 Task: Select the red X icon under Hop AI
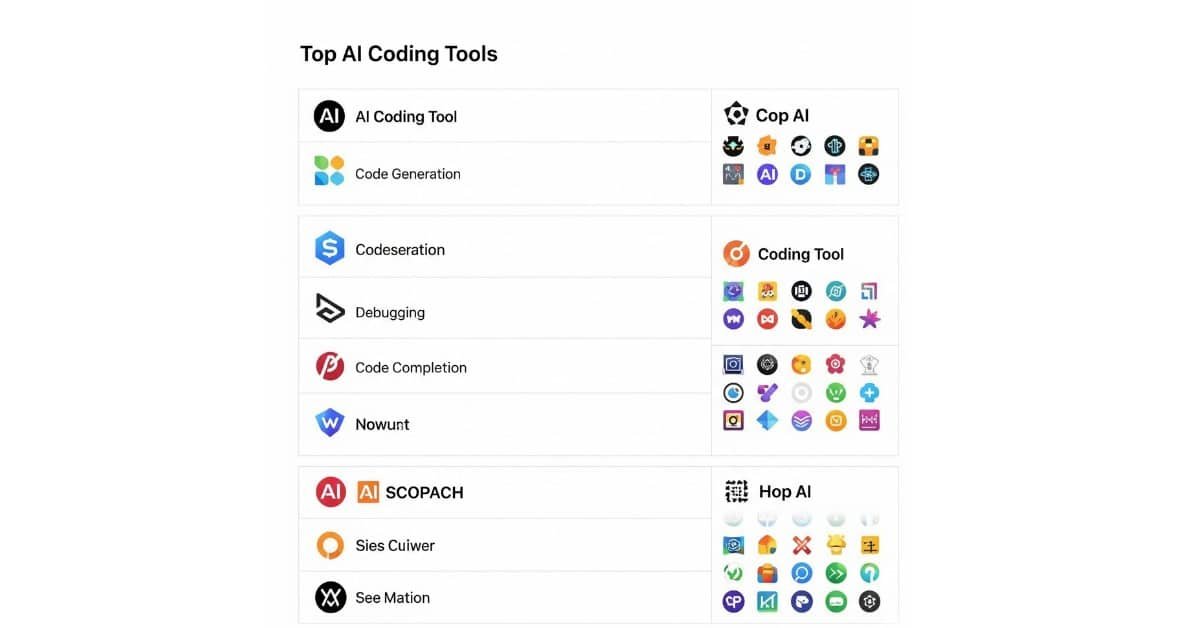click(x=801, y=545)
